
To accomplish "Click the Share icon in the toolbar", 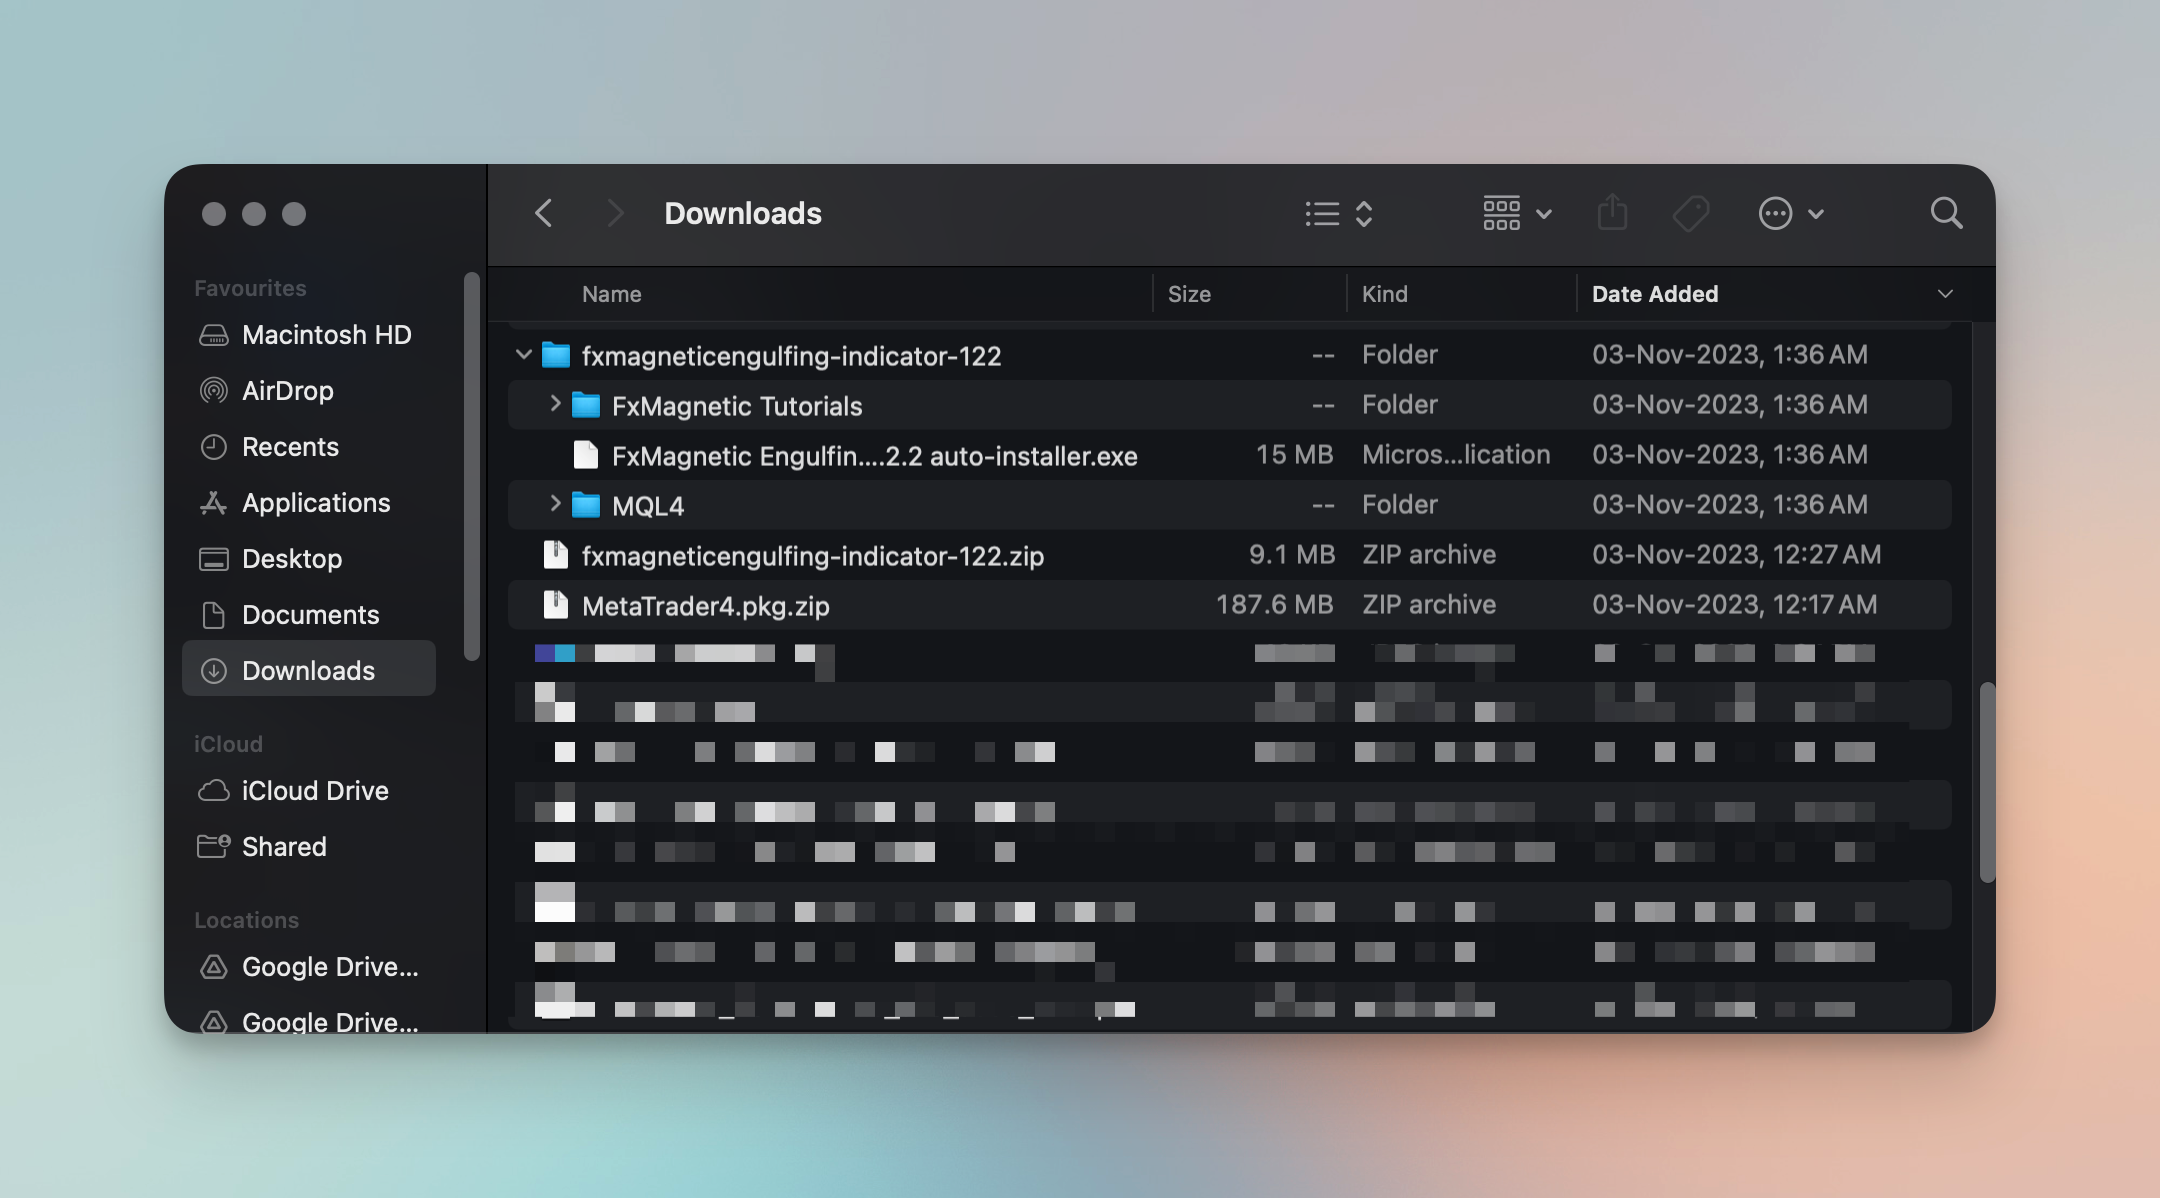I will click(x=1612, y=213).
